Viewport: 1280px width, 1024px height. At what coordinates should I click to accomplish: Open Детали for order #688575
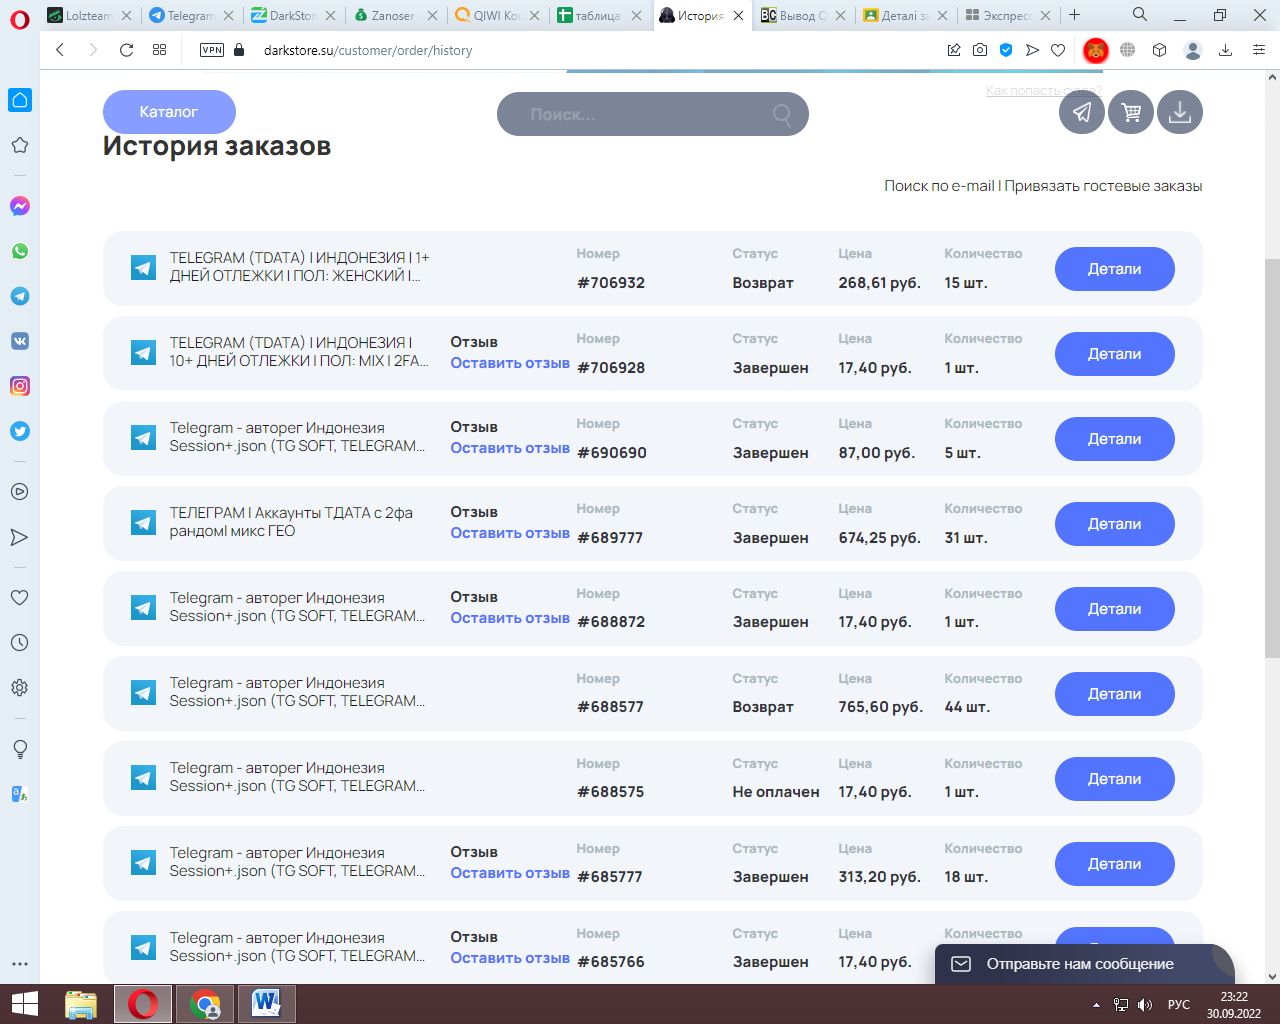(x=1114, y=779)
